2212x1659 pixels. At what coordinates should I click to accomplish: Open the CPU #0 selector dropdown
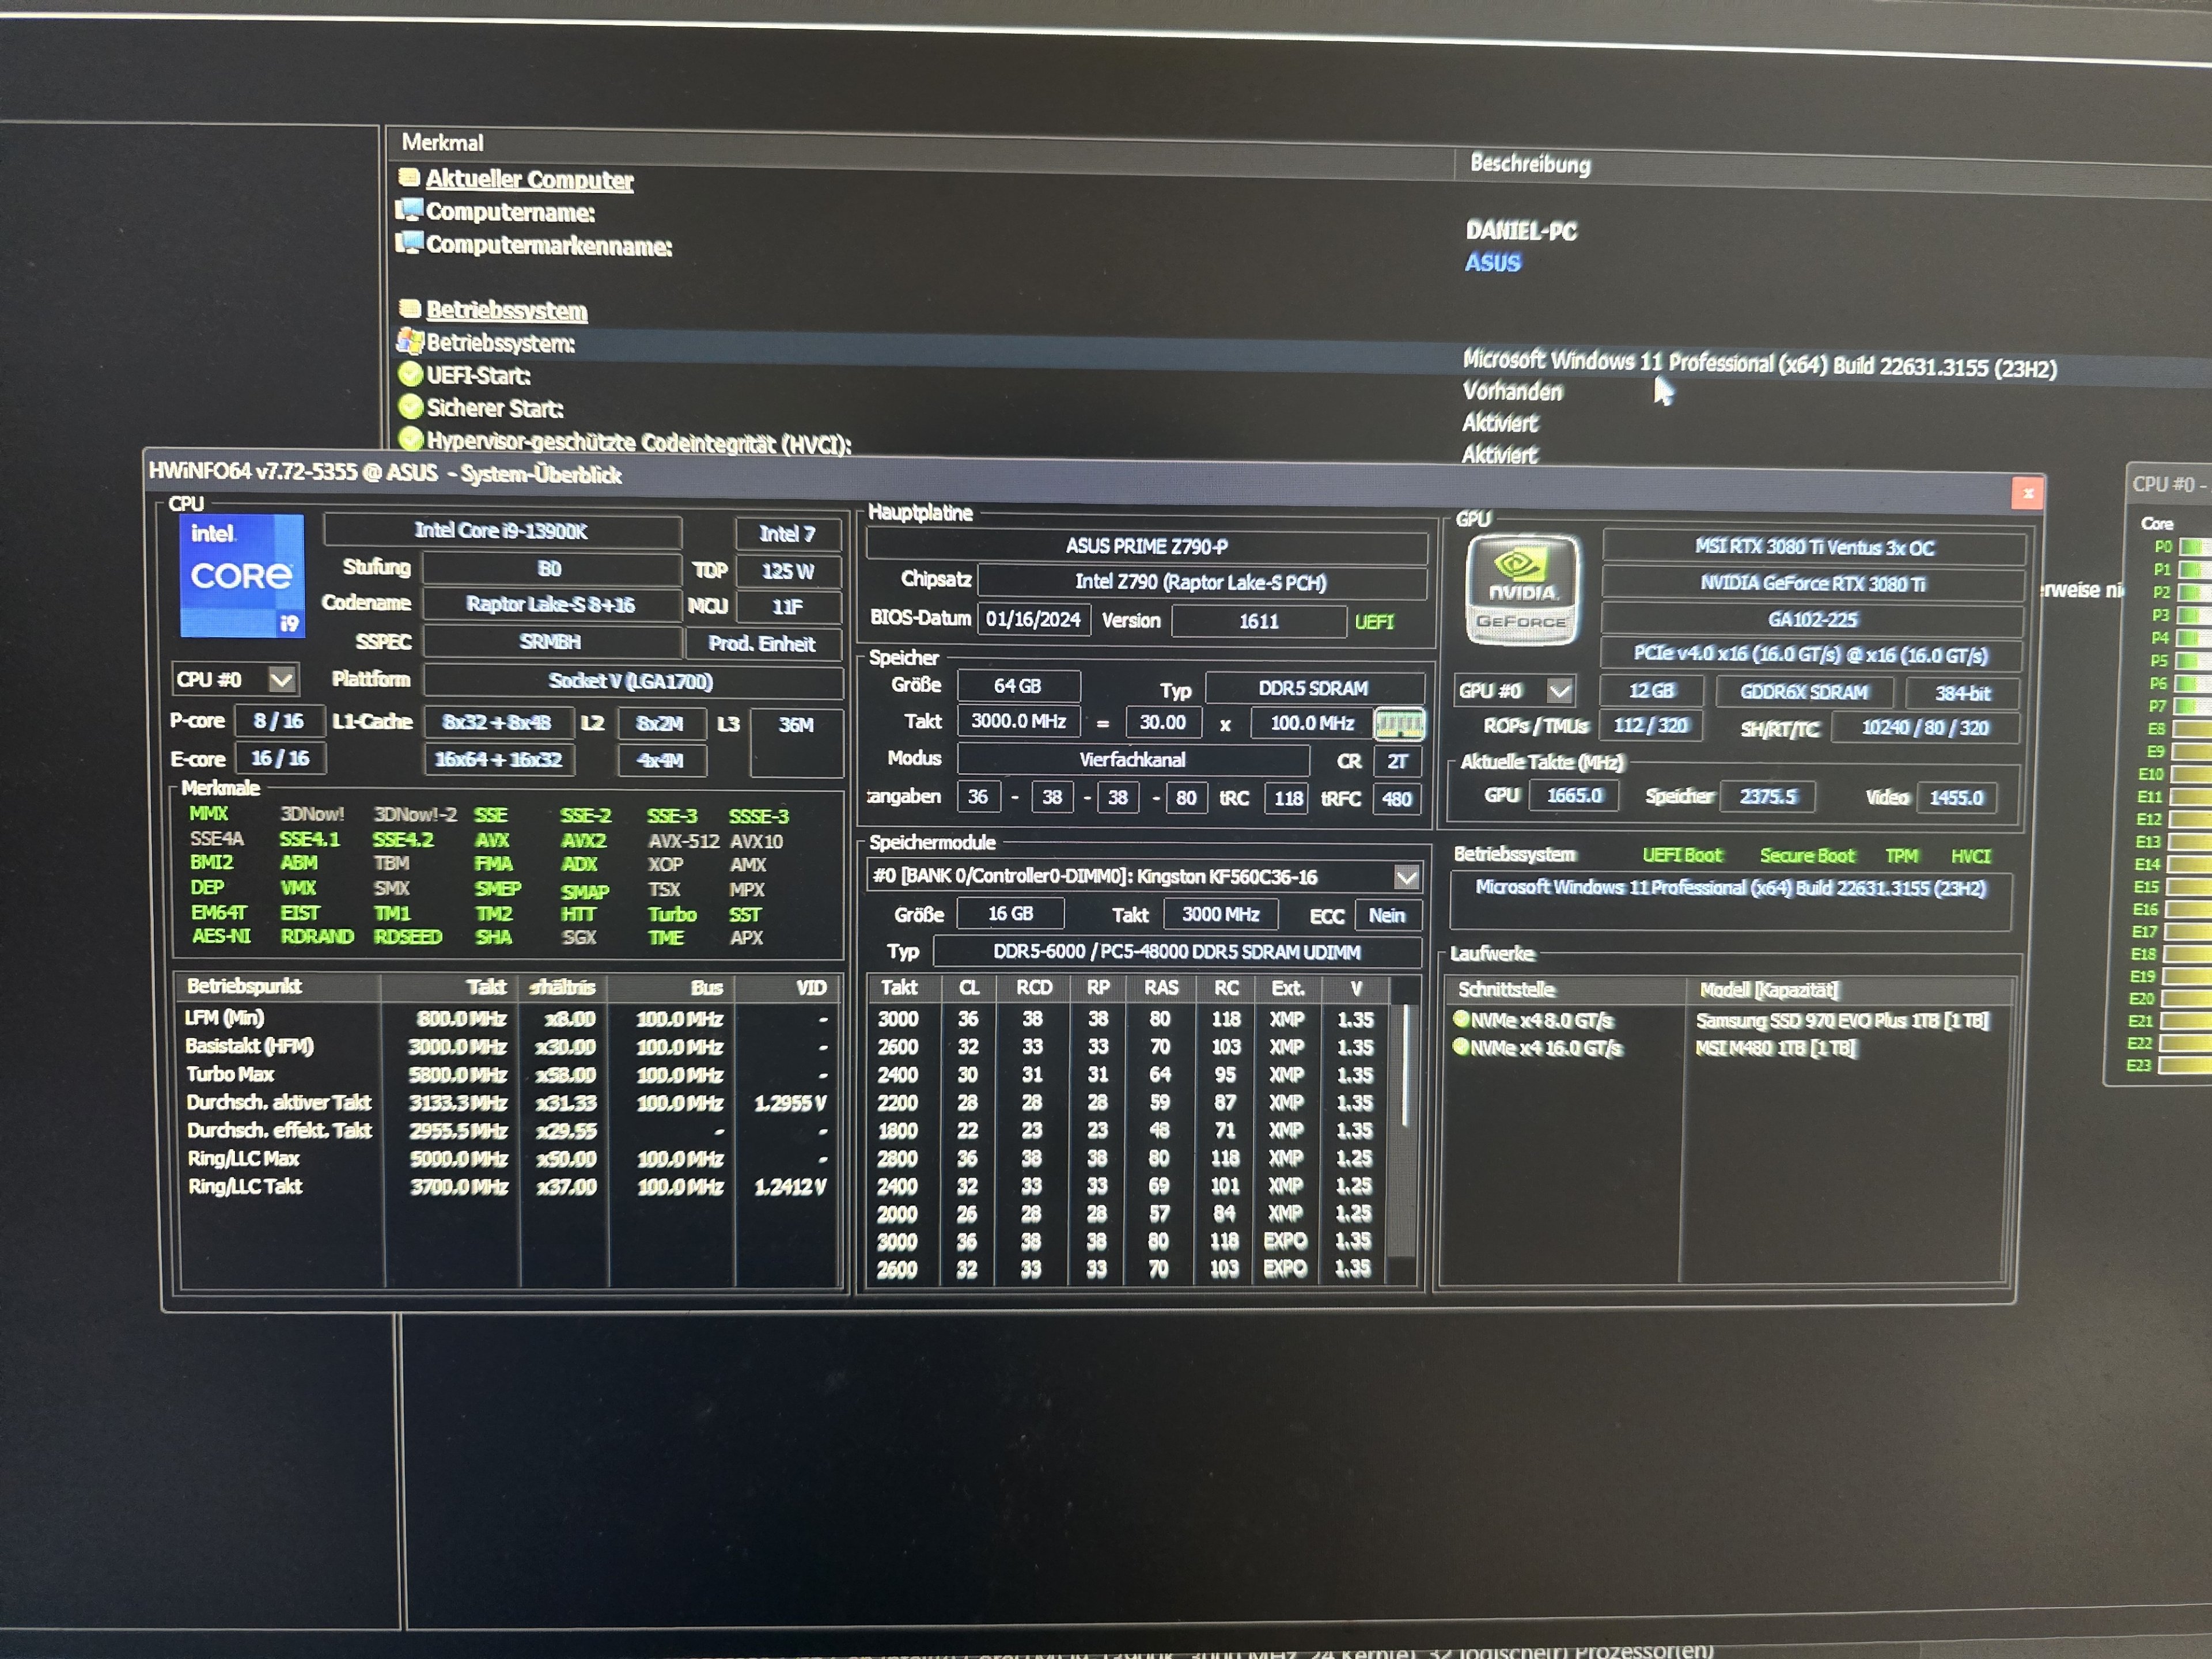282,680
